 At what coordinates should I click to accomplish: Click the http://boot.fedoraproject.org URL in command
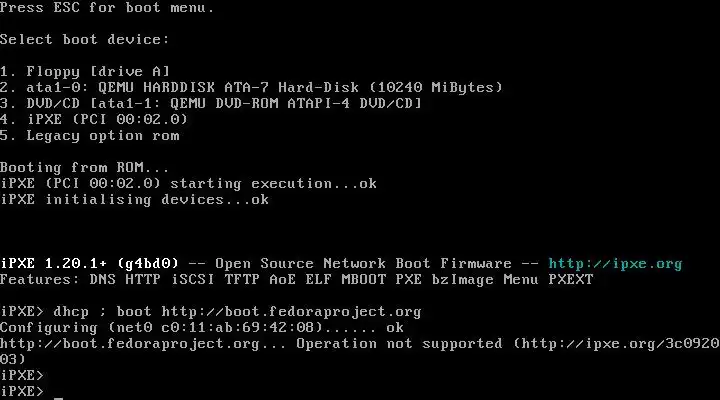[x=291, y=312]
